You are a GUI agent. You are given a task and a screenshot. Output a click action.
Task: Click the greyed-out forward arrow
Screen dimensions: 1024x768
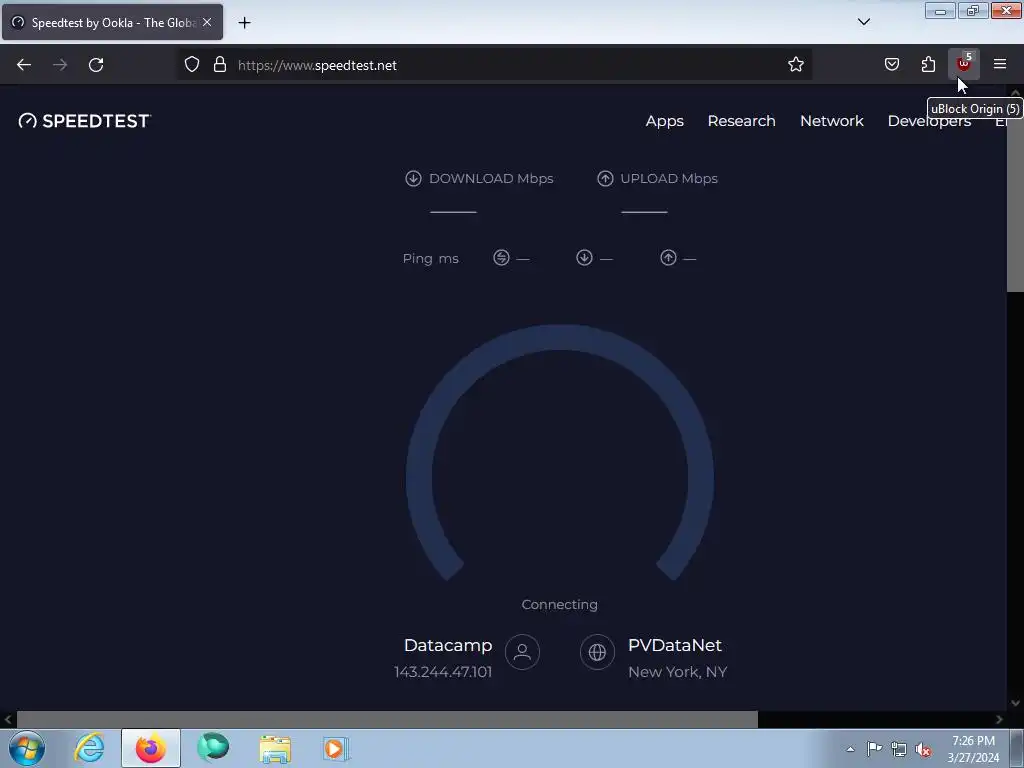point(60,65)
